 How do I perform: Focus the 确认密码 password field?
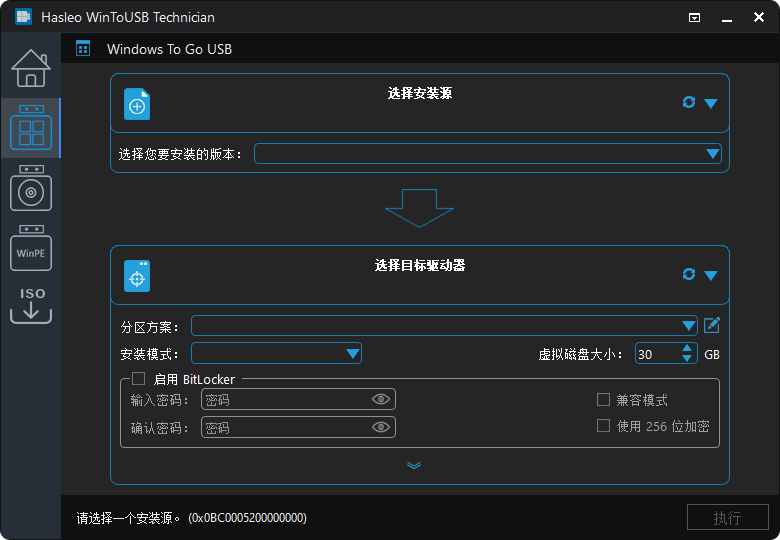298,427
